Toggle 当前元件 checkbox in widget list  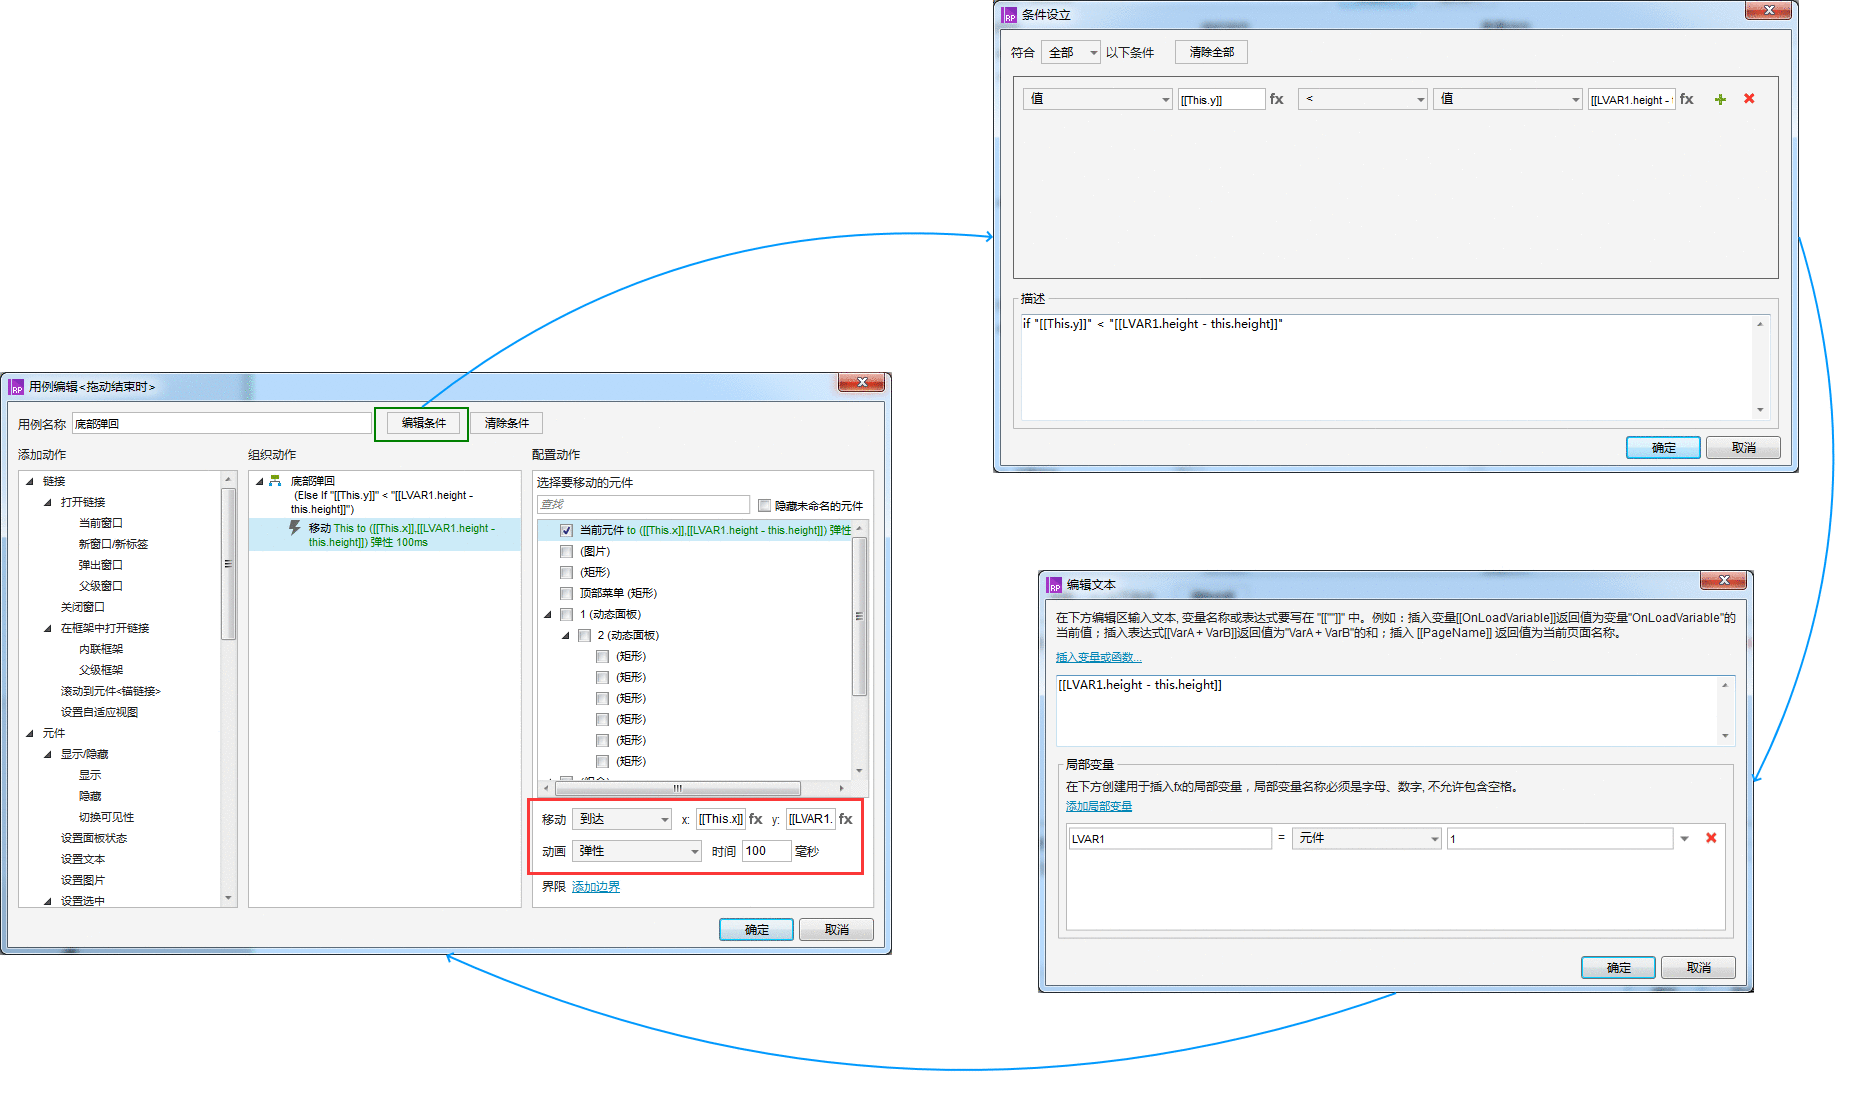[x=566, y=530]
